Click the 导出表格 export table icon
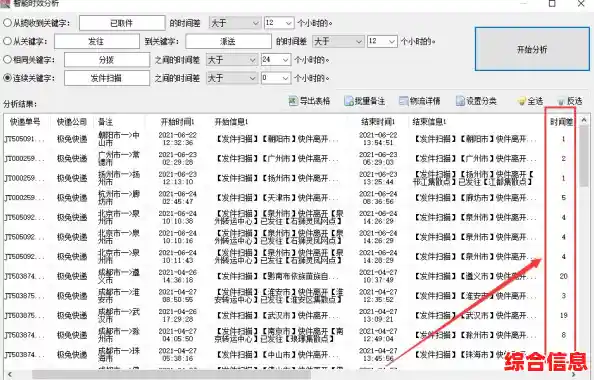Image resolution: width=594 pixels, height=380 pixels. [292, 101]
